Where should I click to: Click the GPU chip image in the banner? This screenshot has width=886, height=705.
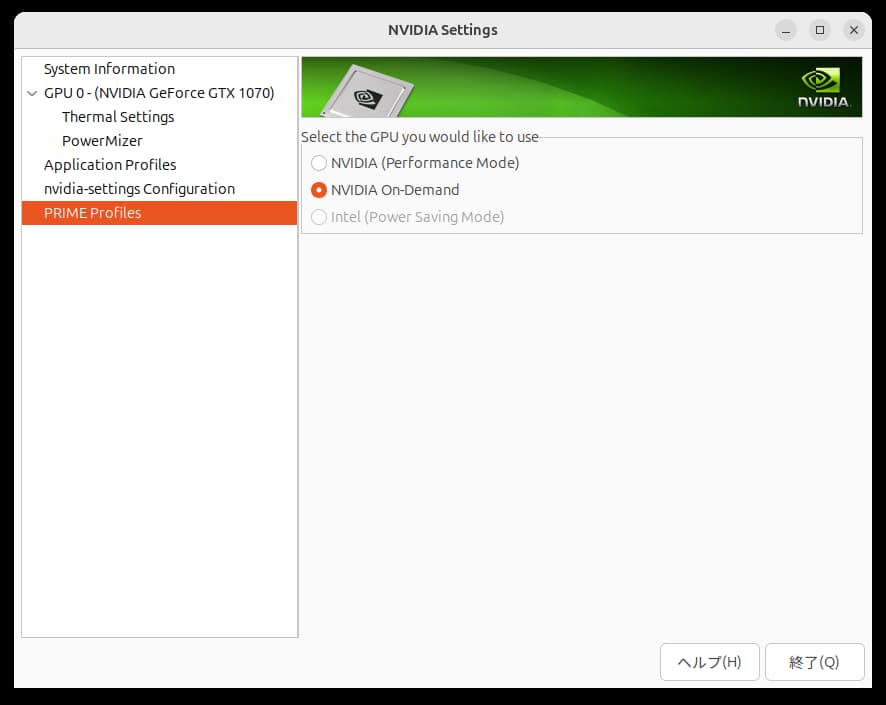click(368, 92)
